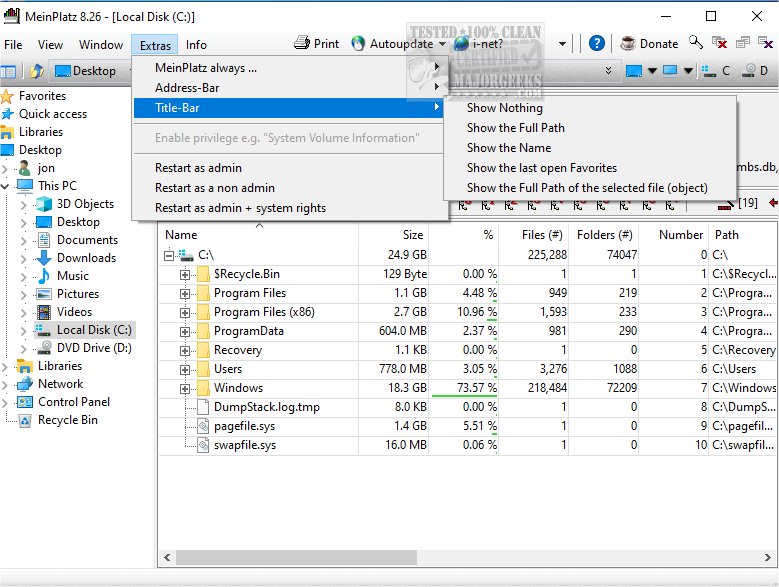Open the File menu

(x=13, y=45)
